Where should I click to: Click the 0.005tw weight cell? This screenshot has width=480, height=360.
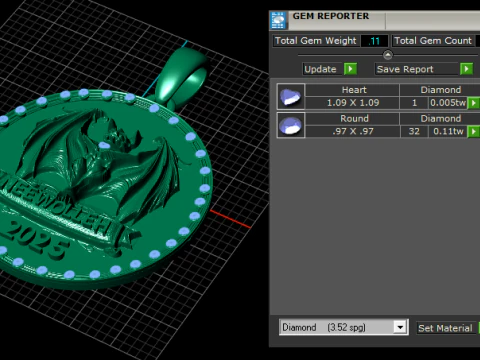pos(448,103)
